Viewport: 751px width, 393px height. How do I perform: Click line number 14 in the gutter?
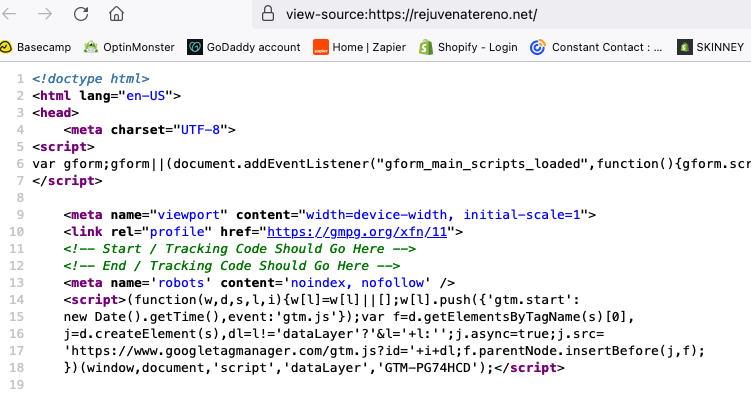[16, 300]
